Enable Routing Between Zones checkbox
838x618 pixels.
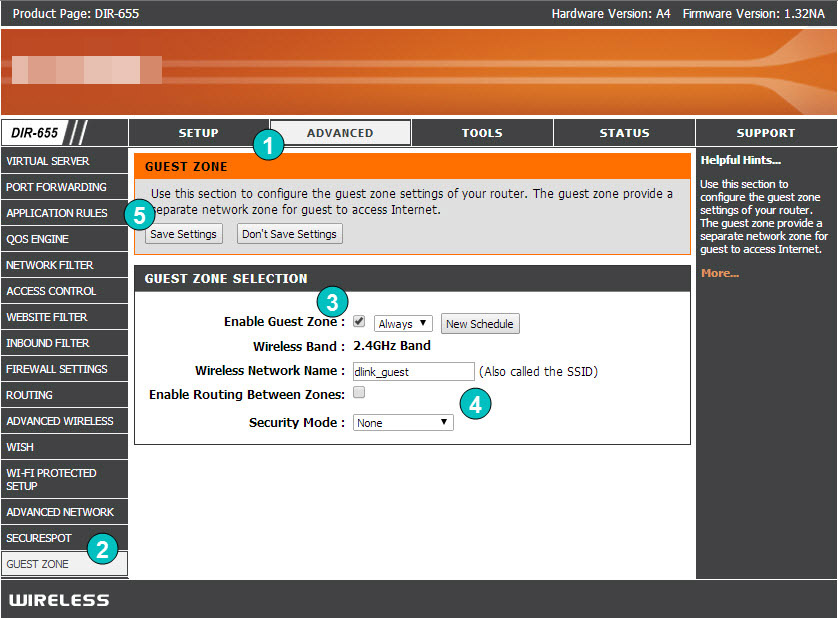pos(359,392)
